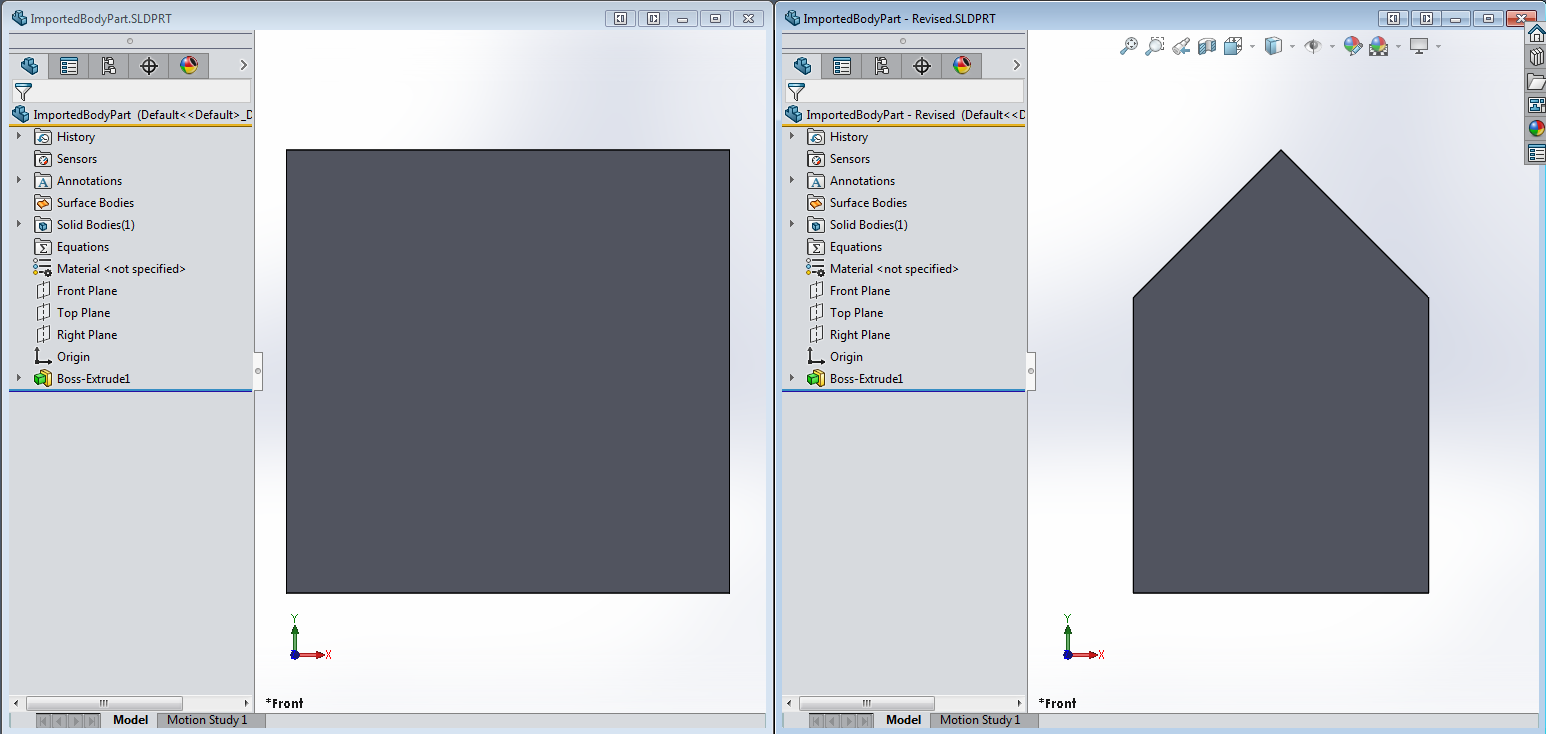Switch to FeatureManager tab in ImportedBodyPart window
1546x734 pixels.
click(29, 66)
